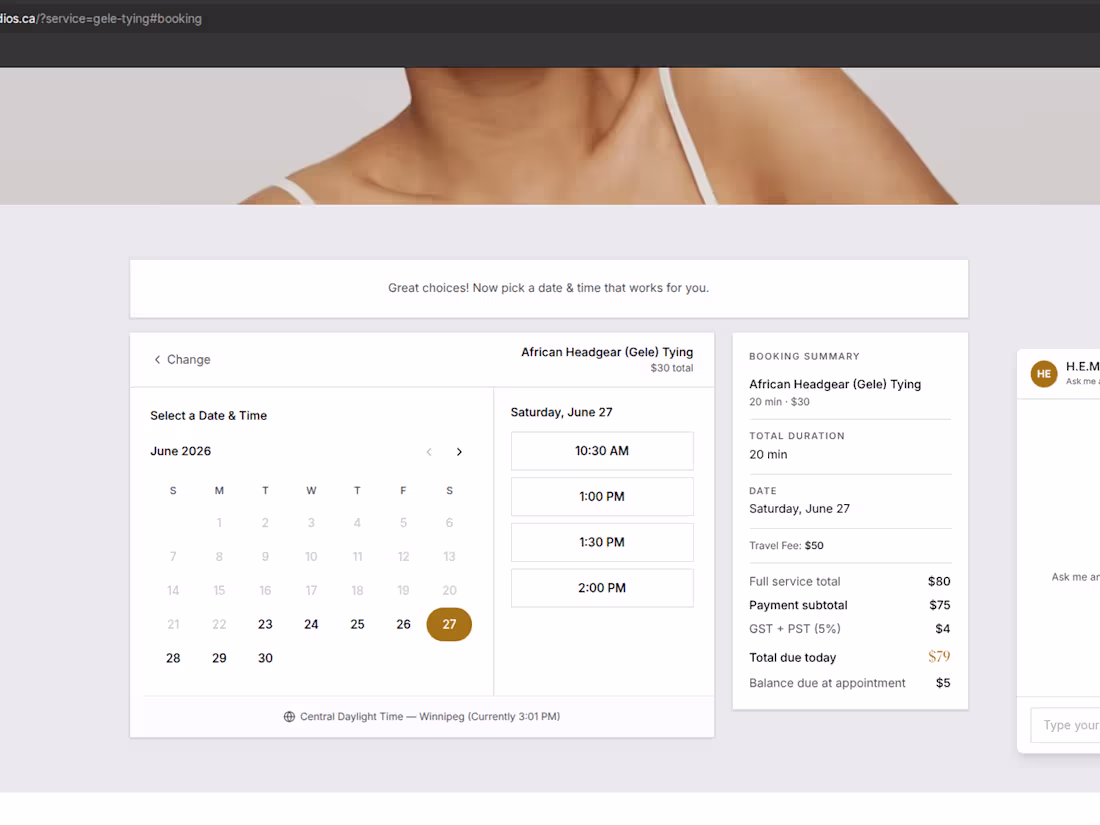Click the '20 min' total duration value
This screenshot has height=825, width=1100.
[x=768, y=455]
